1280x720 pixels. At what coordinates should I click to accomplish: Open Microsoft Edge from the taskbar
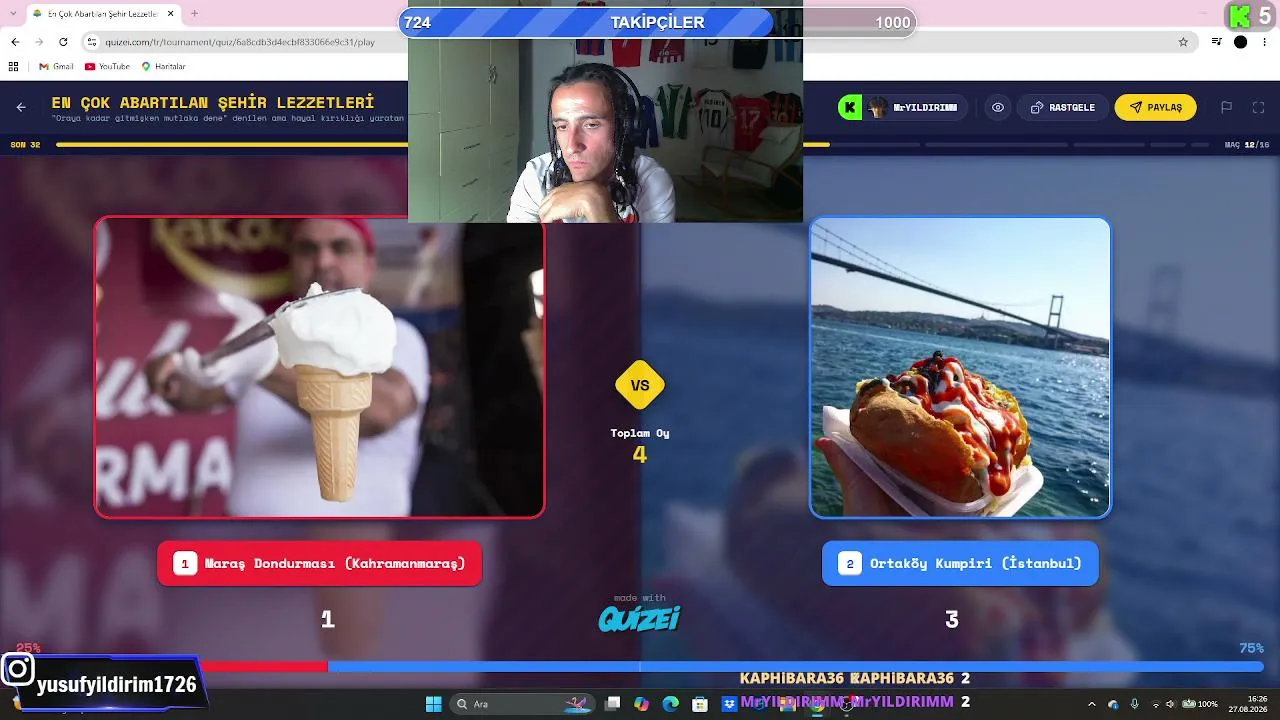click(670, 704)
